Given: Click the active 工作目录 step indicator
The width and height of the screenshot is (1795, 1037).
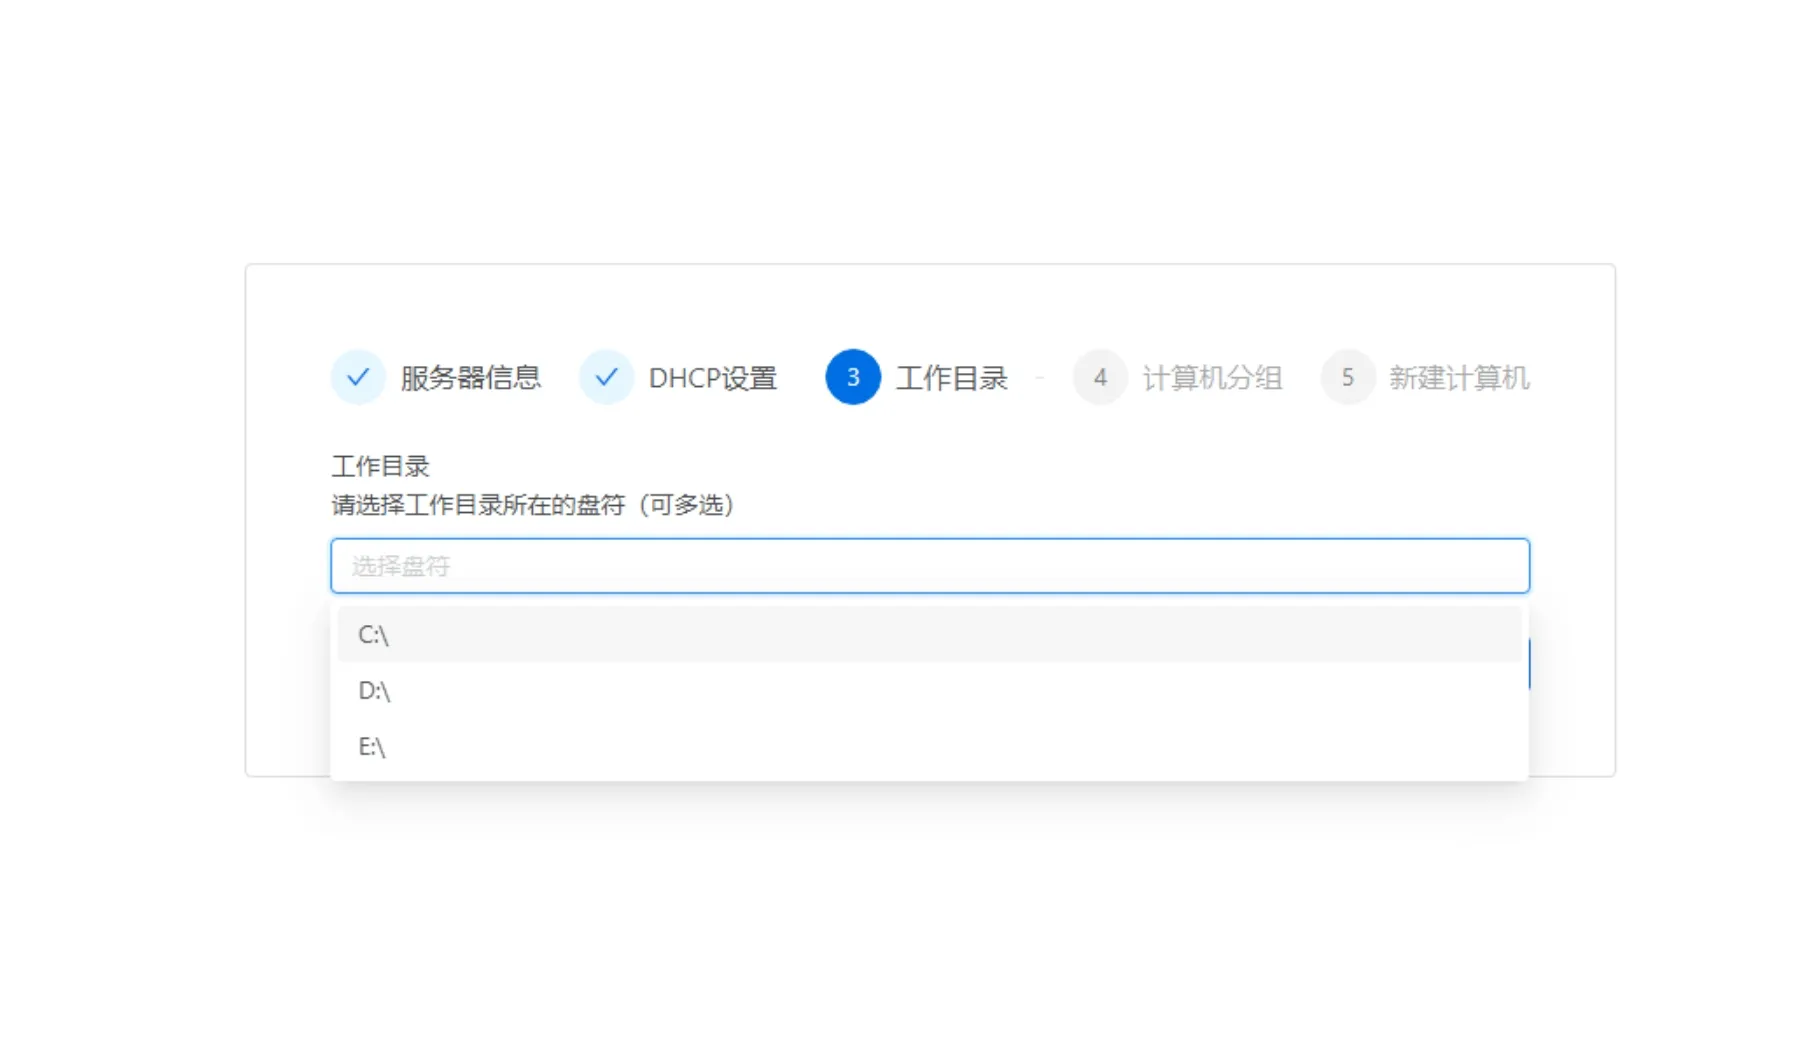Looking at the screenshot, I should pos(851,377).
